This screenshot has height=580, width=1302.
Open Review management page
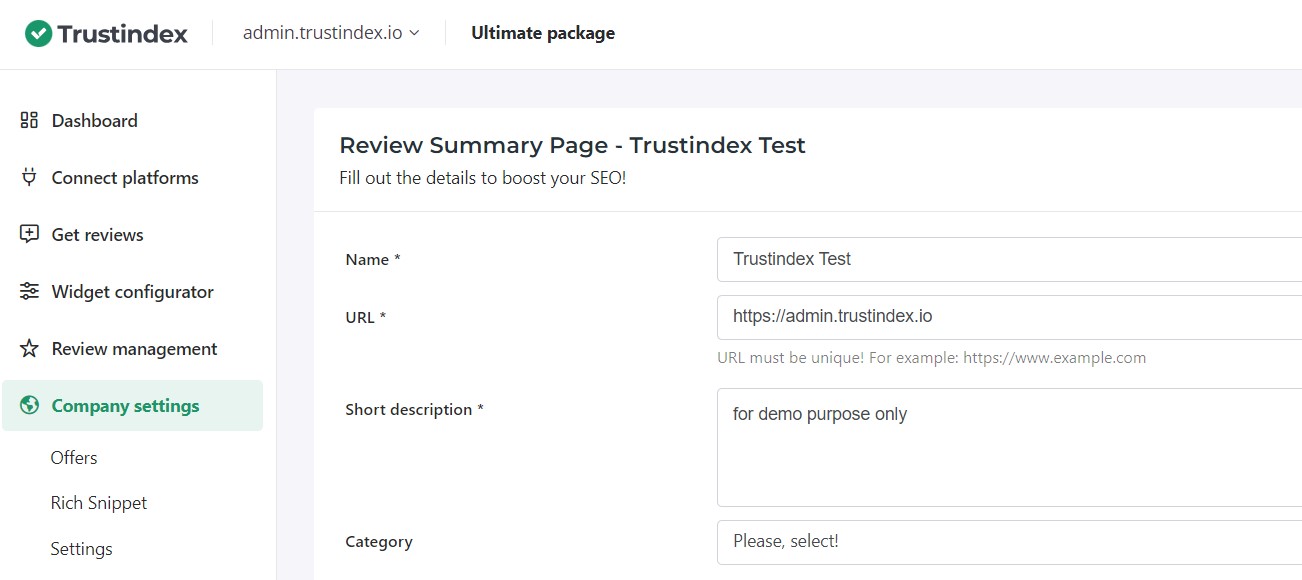point(134,348)
